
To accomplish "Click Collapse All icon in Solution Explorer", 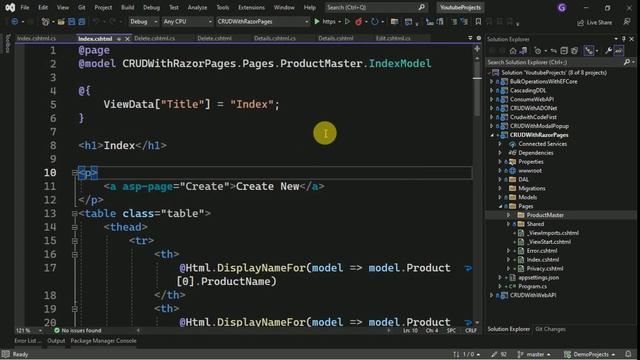I will (x=564, y=51).
